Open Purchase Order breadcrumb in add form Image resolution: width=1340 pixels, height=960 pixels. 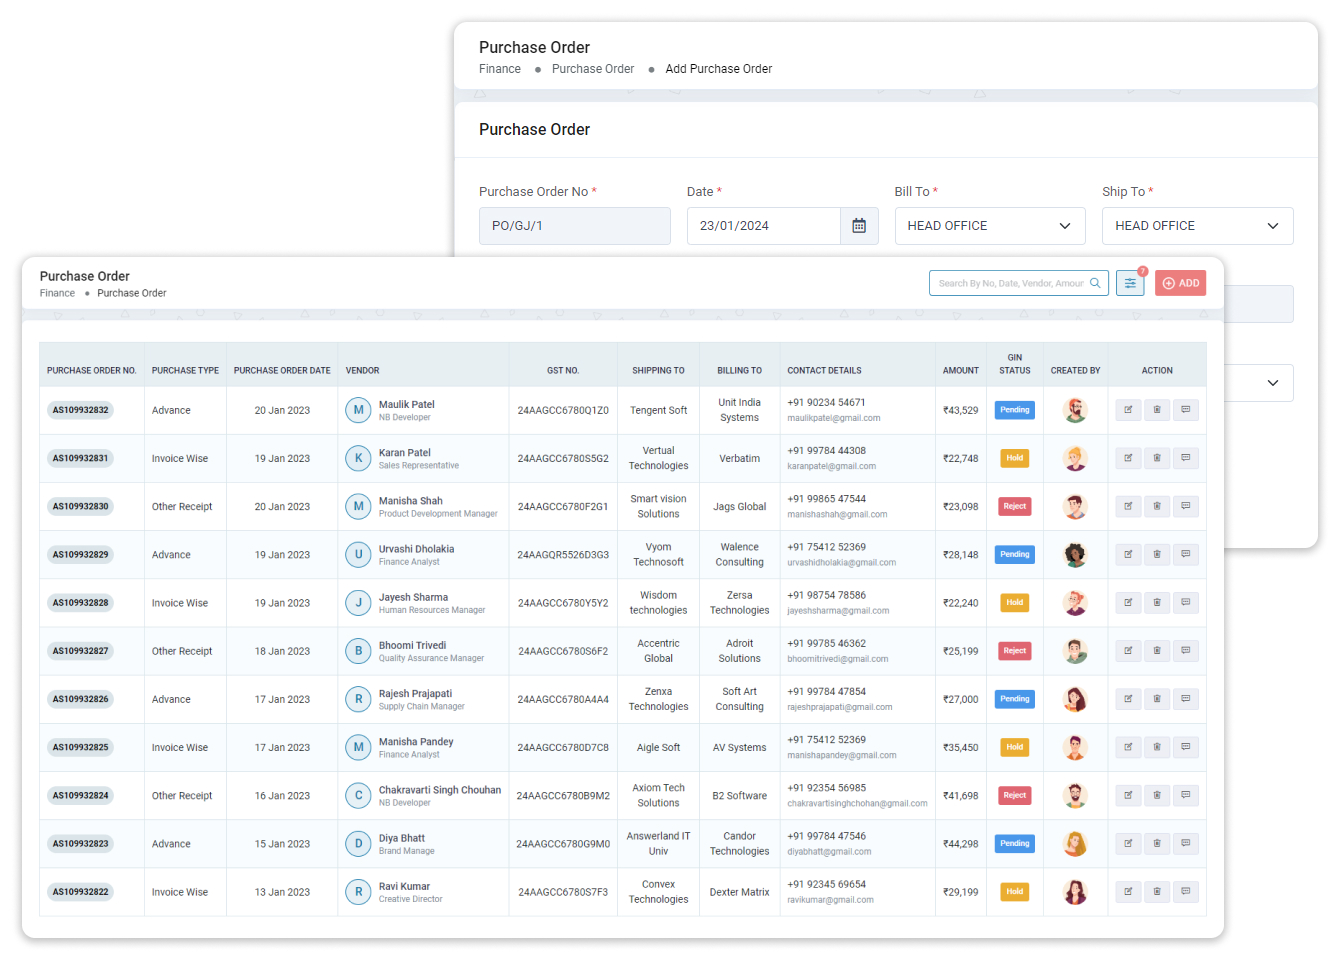(x=592, y=69)
